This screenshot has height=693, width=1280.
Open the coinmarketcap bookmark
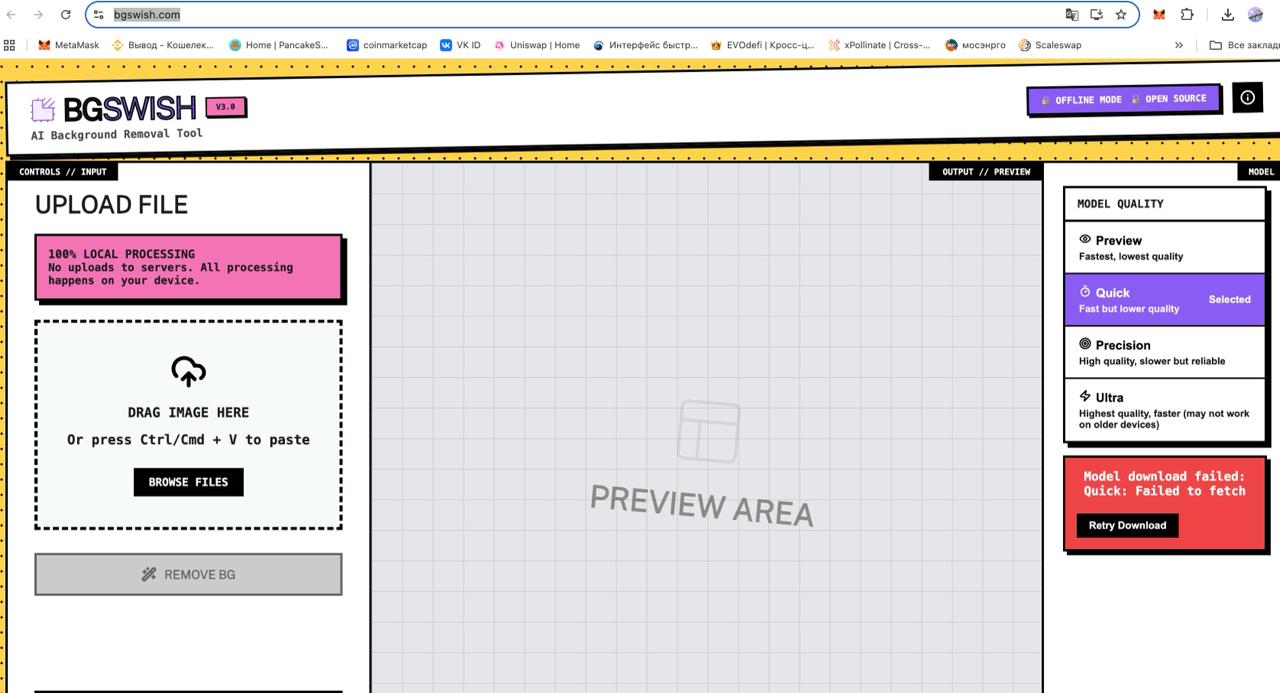pyautogui.click(x=386, y=45)
